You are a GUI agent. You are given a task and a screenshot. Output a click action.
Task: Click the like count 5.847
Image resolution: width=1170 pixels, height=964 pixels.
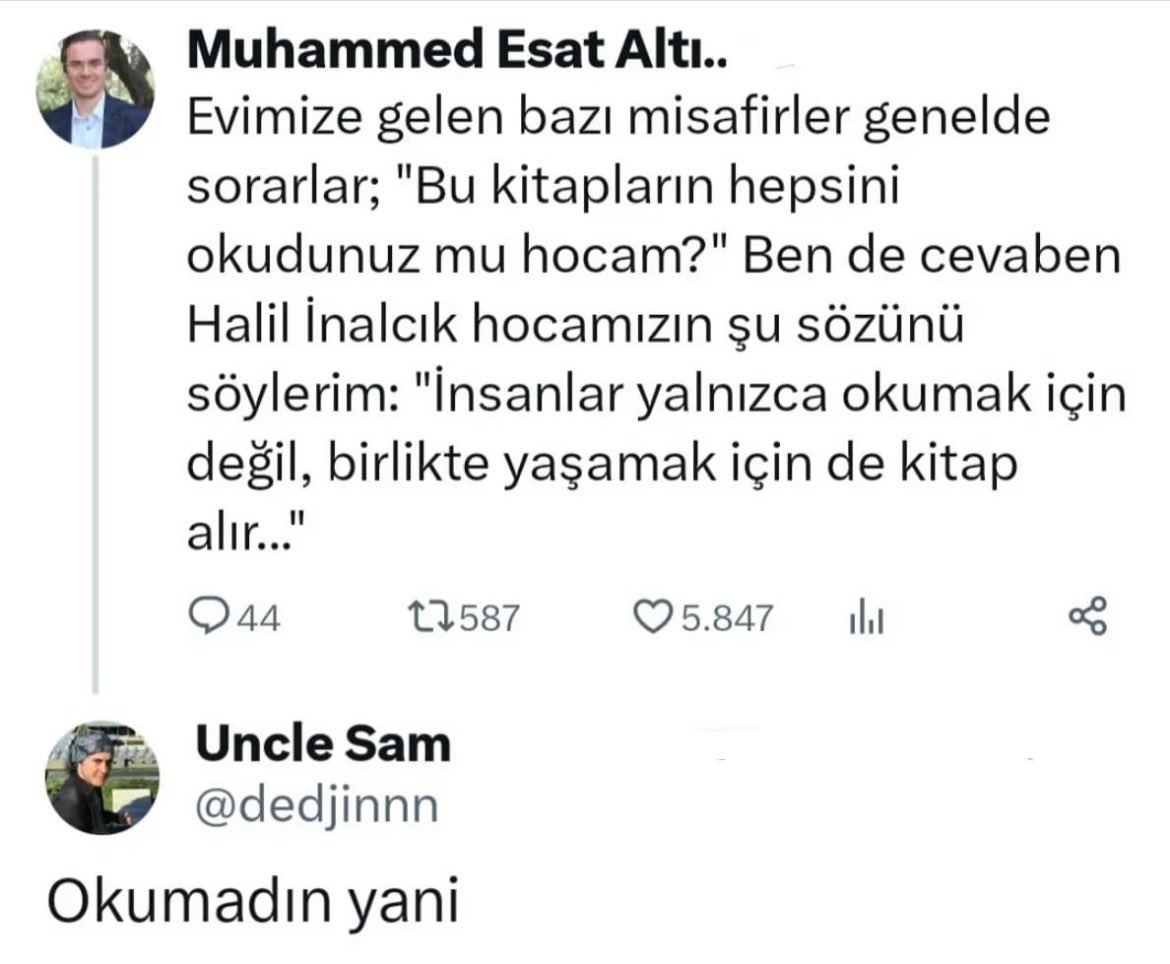coord(727,618)
